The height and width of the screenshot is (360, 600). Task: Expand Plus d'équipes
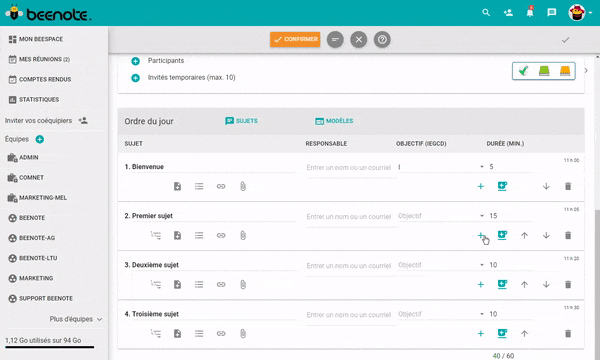76,319
